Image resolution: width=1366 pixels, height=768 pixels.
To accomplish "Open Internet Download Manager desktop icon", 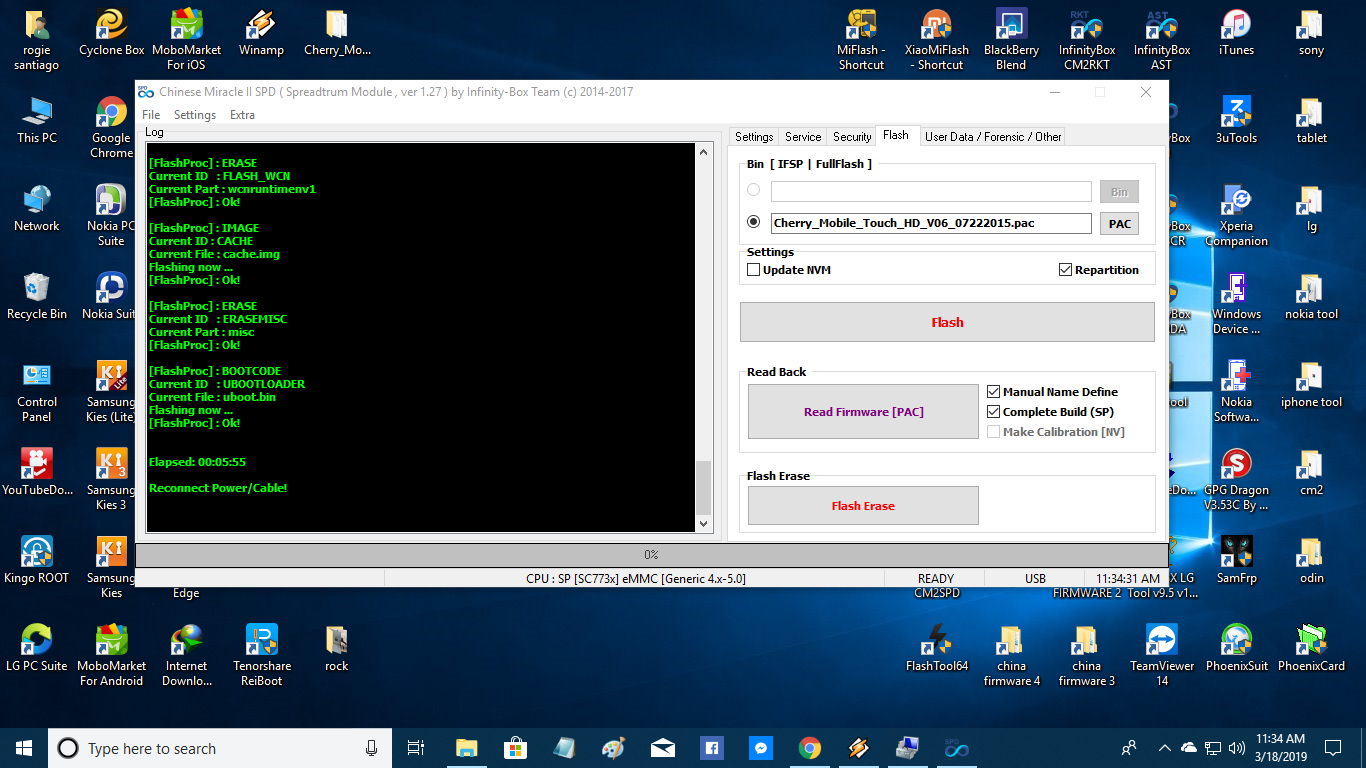I will point(186,656).
